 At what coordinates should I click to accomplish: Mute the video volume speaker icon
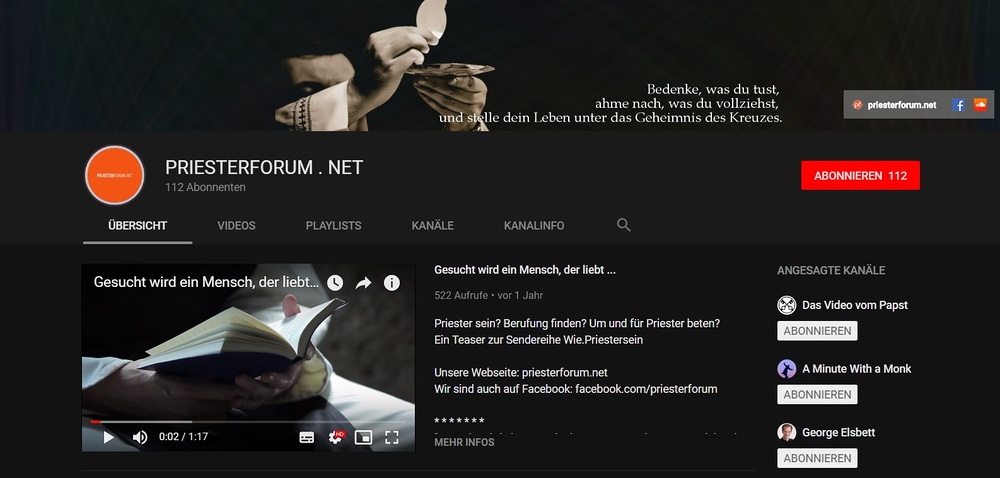[140, 437]
